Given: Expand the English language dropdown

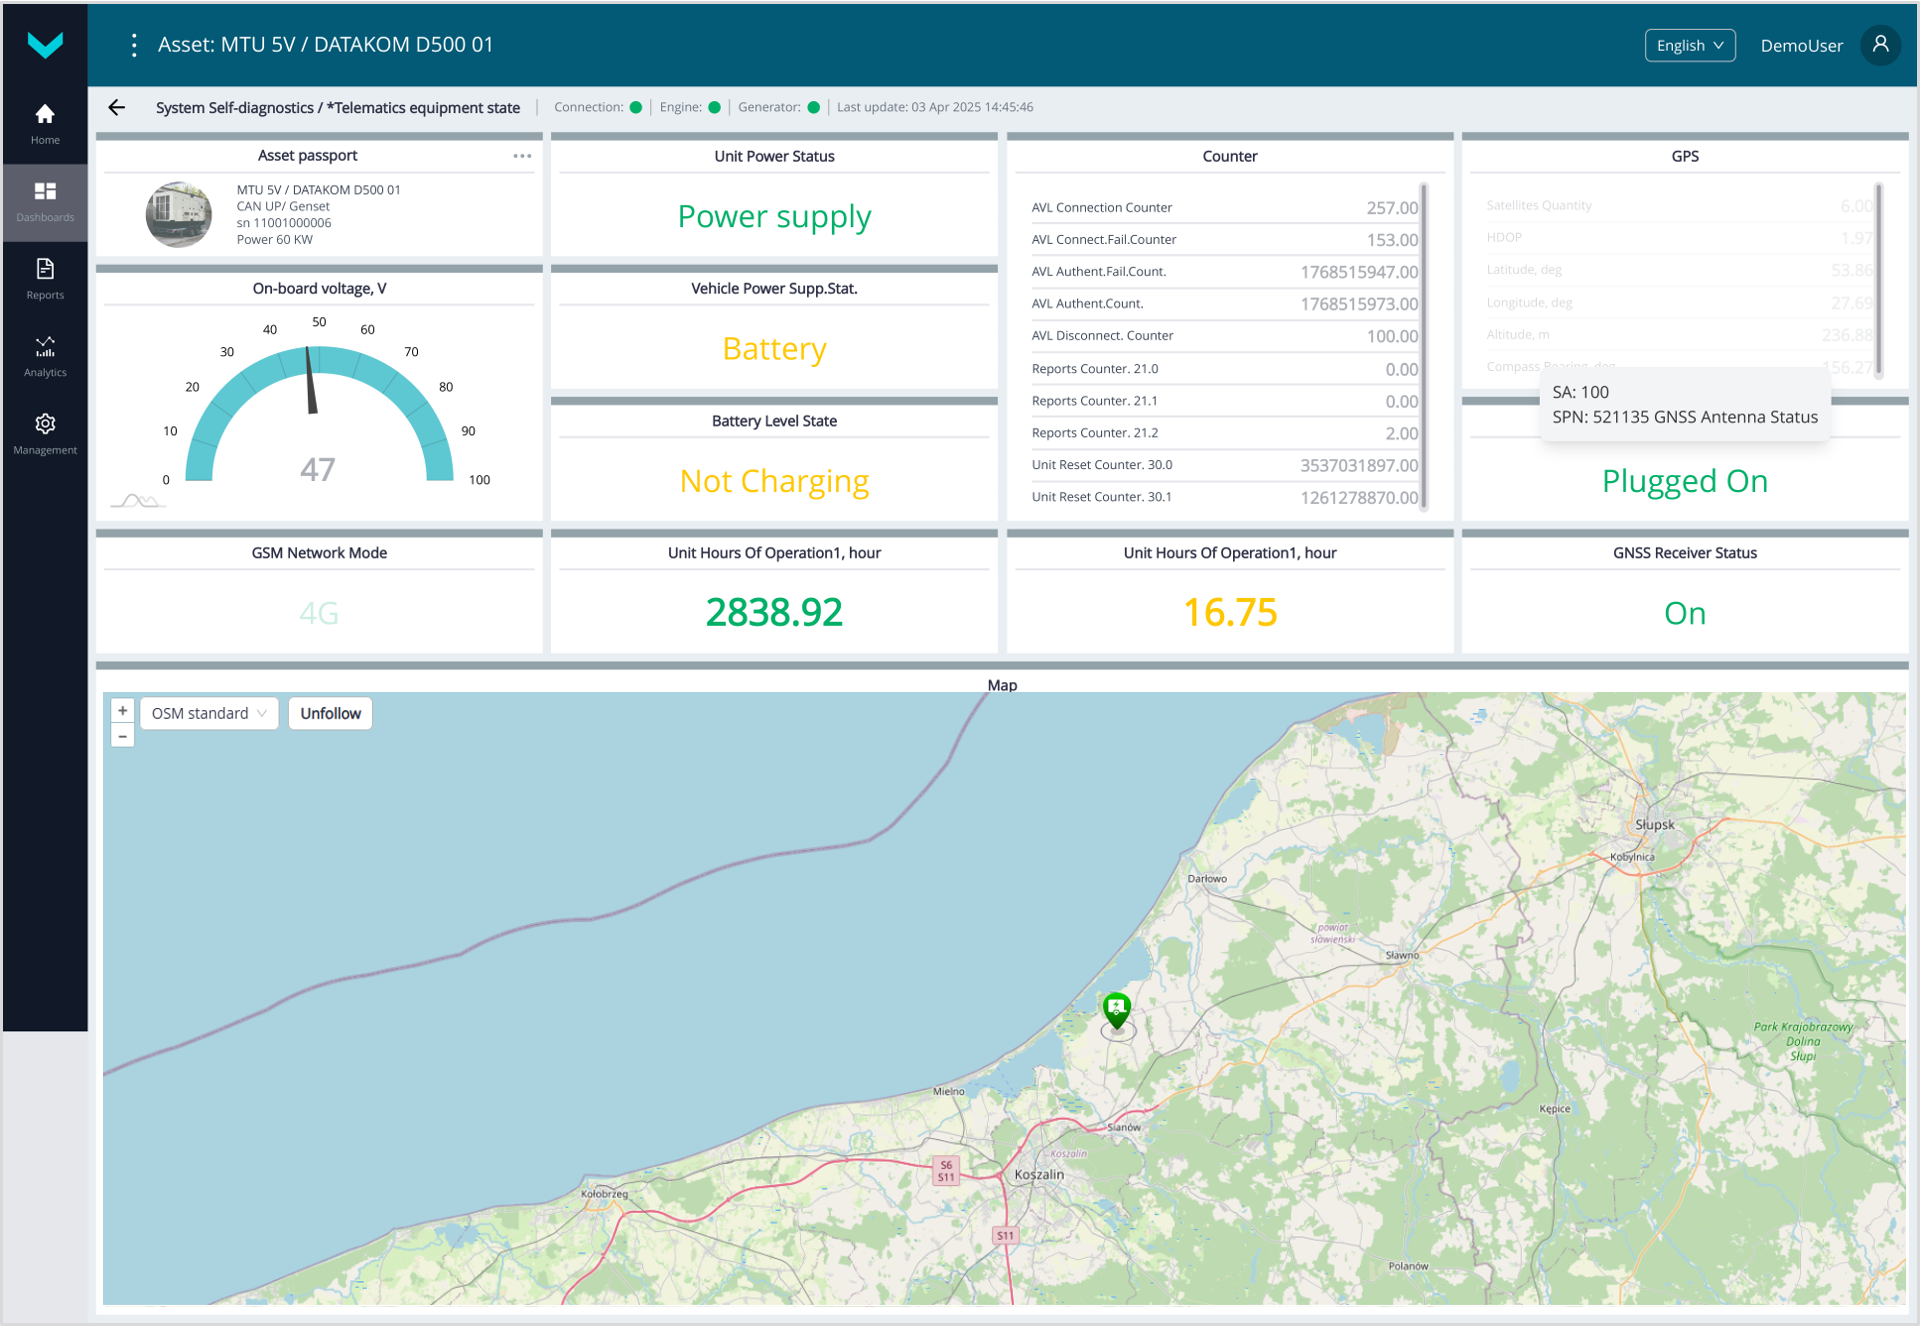Looking at the screenshot, I should coord(1691,45).
